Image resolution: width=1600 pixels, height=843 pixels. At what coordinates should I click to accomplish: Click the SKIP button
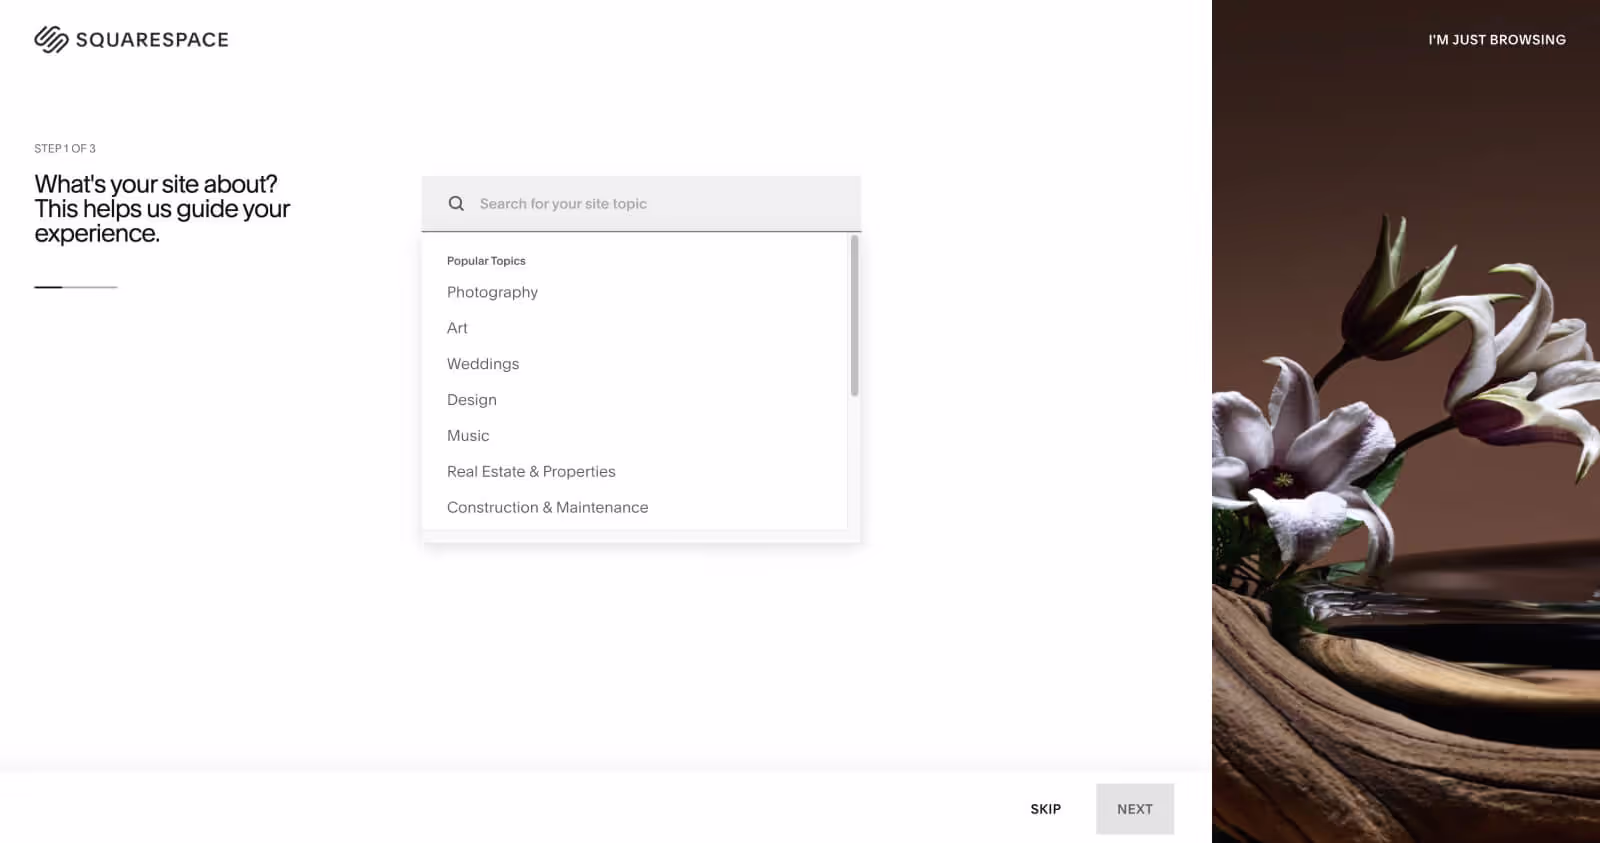1046,809
